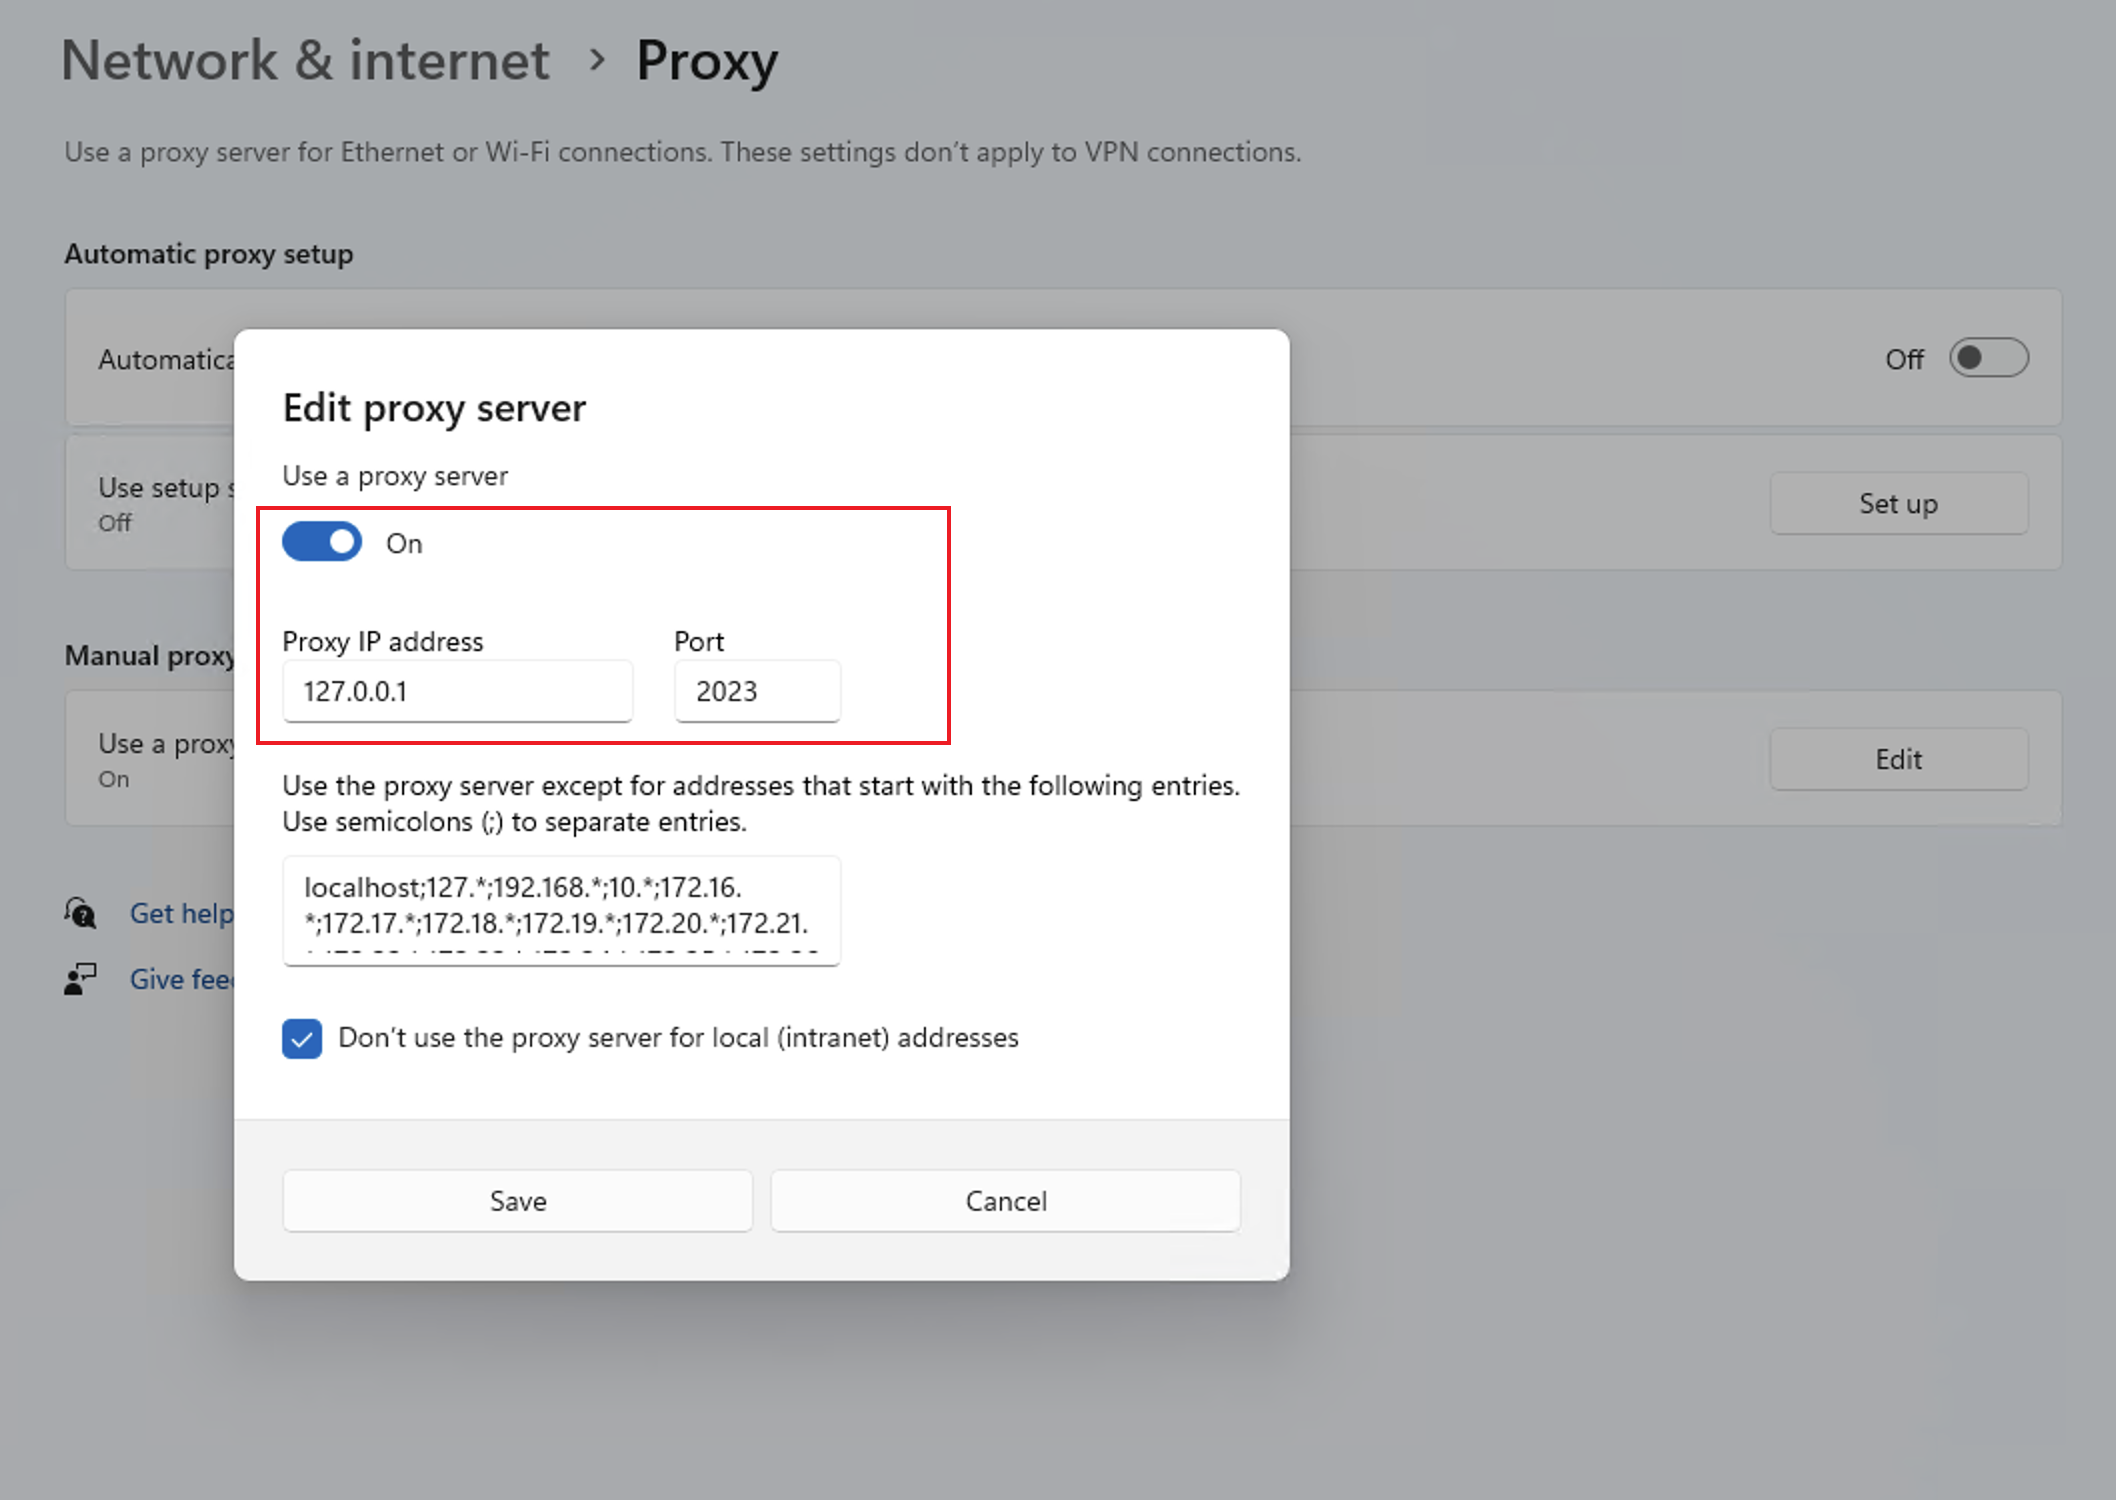Toggle automatically detect settings switch

pos(1988,358)
